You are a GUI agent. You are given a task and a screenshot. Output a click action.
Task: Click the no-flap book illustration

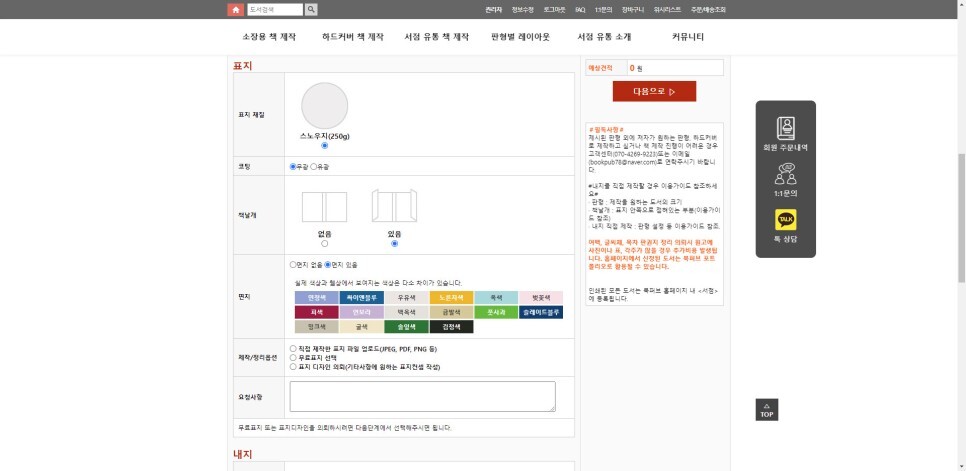coord(325,207)
